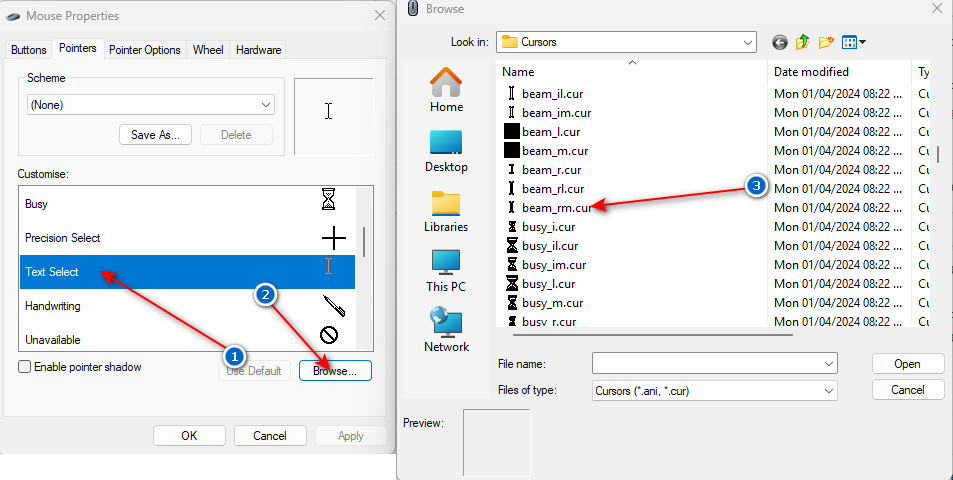Click the Busy hourglass pointer icon
Image resolution: width=953 pixels, height=480 pixels.
coord(328,199)
